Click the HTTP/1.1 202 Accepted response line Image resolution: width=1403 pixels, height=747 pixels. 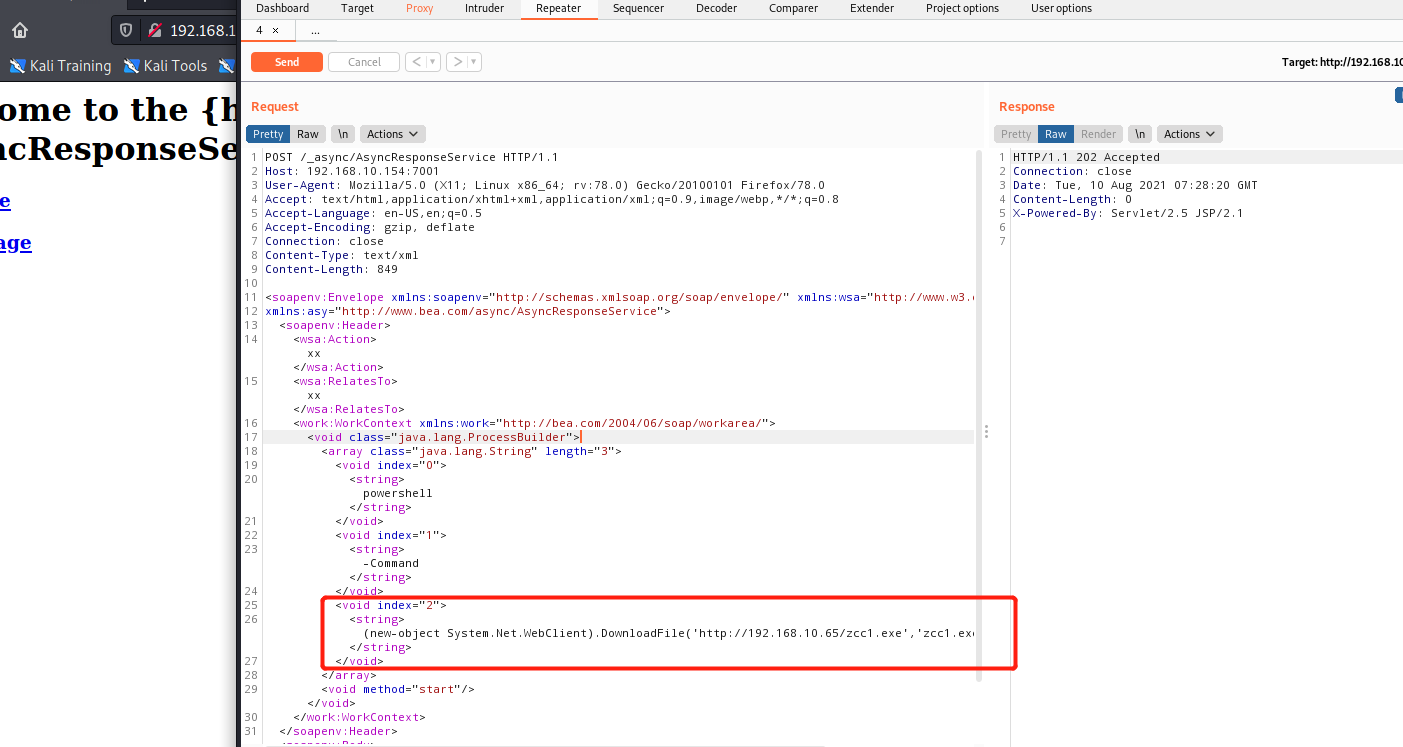click(1086, 157)
